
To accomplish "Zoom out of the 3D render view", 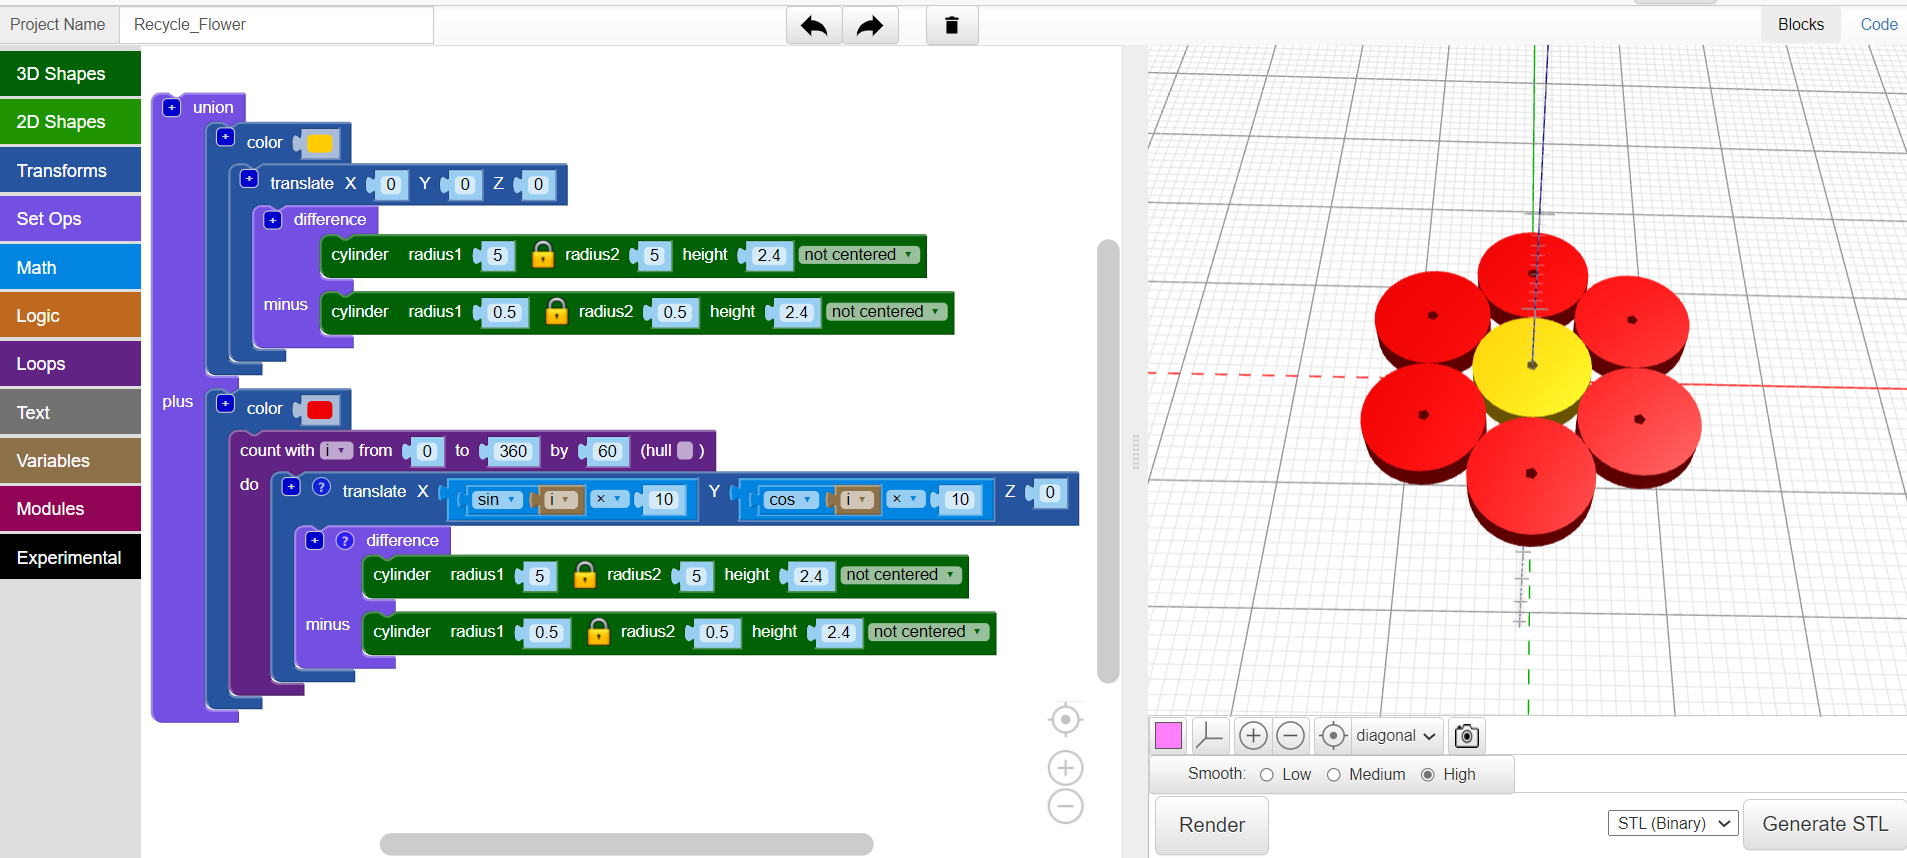I will tap(1291, 736).
